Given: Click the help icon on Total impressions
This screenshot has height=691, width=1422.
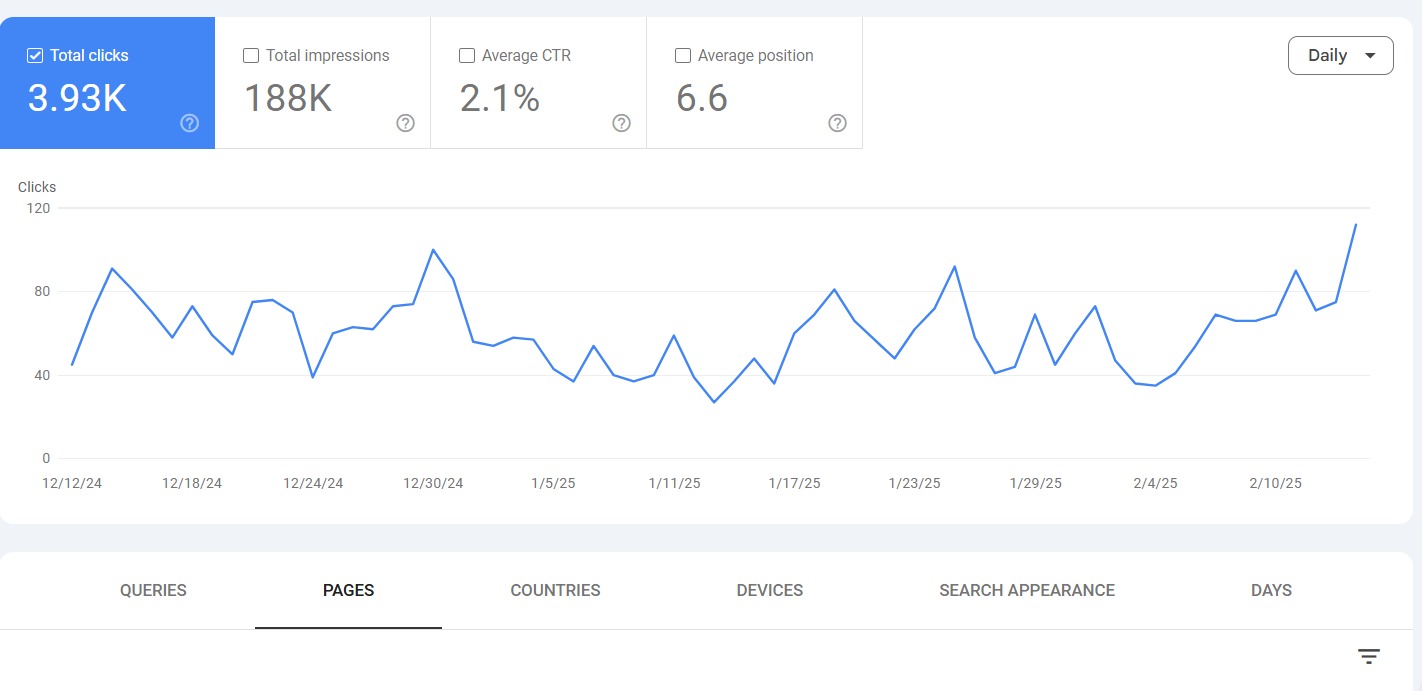Looking at the screenshot, I should point(405,123).
